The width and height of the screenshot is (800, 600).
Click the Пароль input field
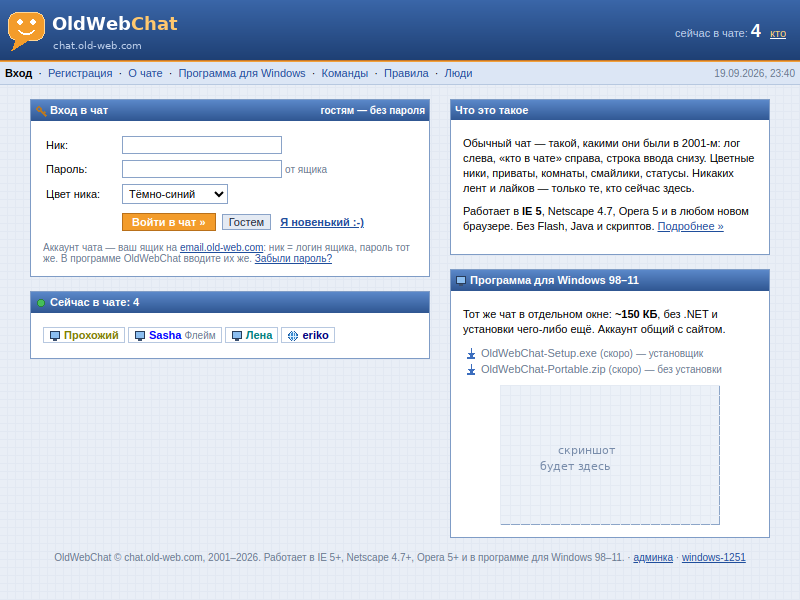point(202,169)
